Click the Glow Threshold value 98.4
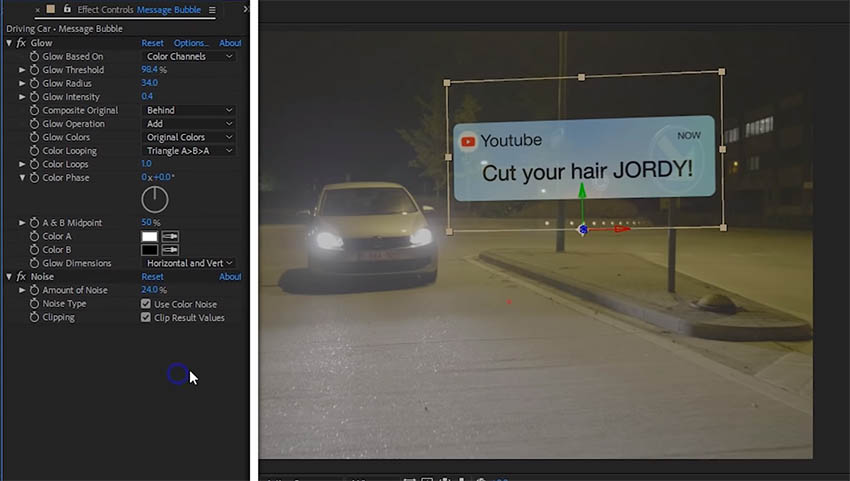 [150, 69]
